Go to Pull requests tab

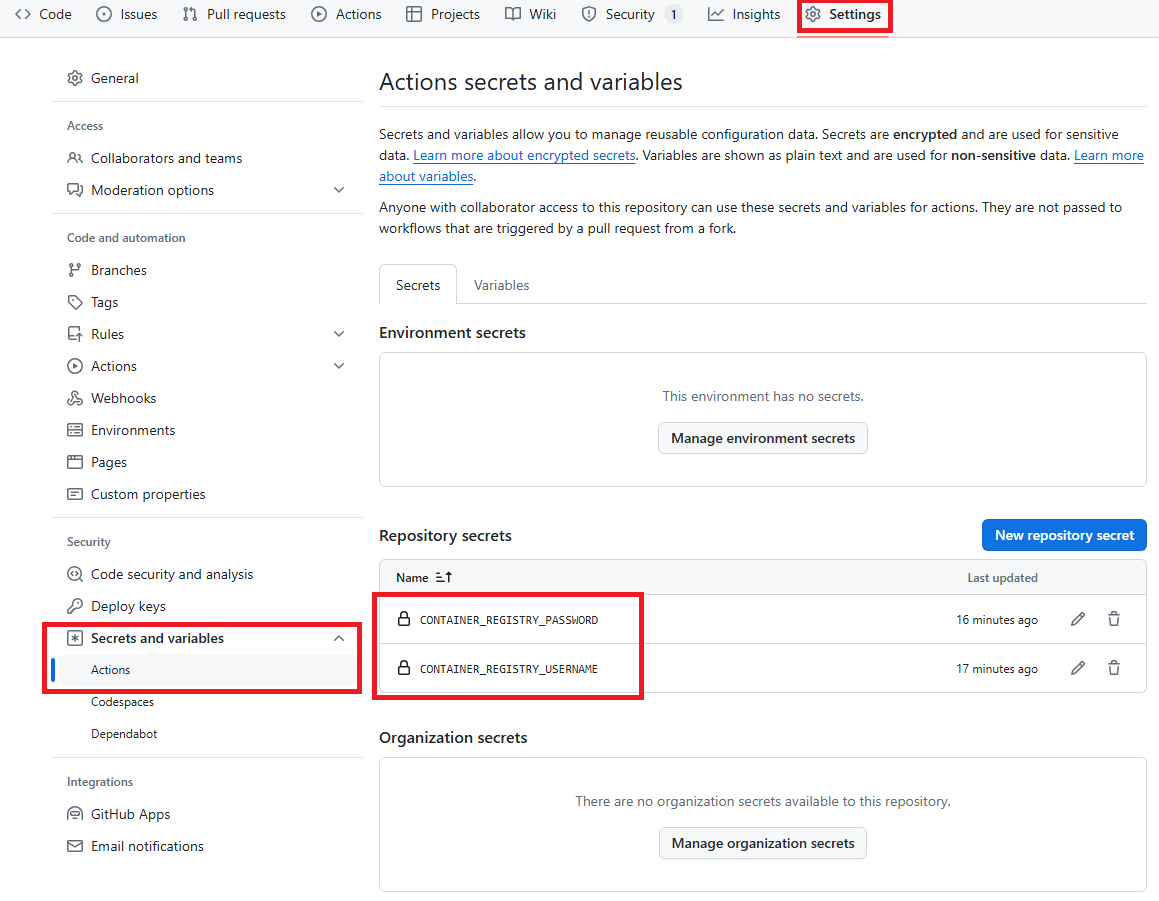(x=234, y=14)
